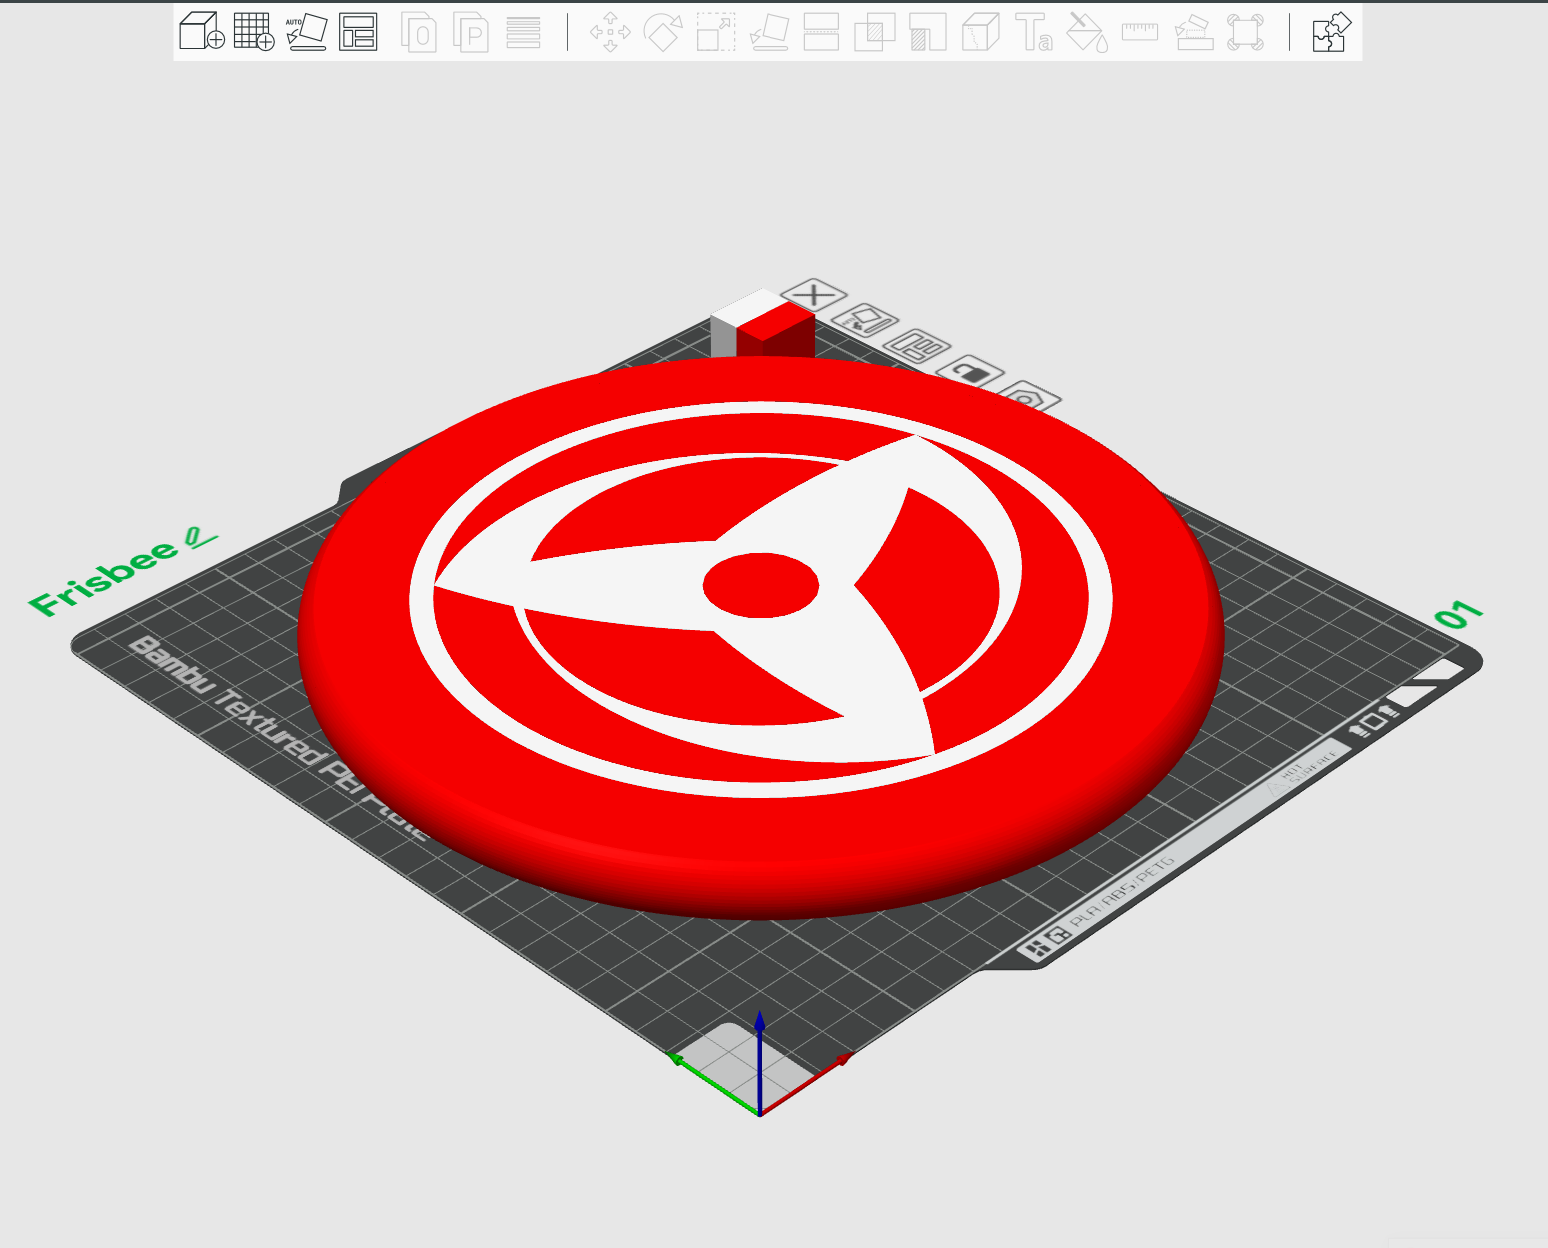Switch to Assembly view puzzle icon
Image resolution: width=1548 pixels, height=1248 pixels.
point(1331,32)
